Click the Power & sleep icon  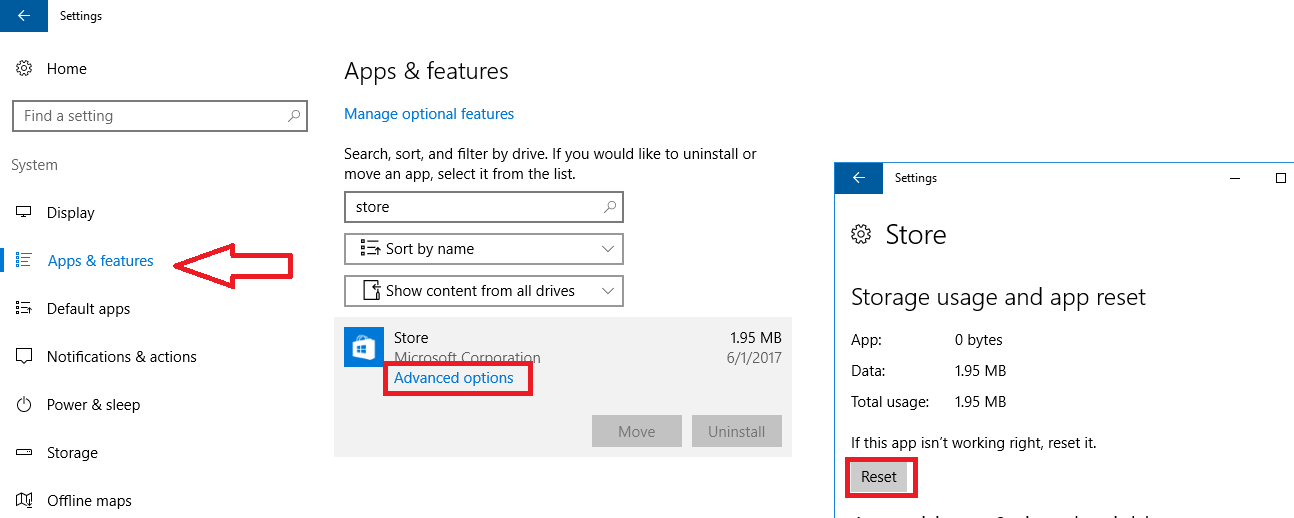[24, 404]
